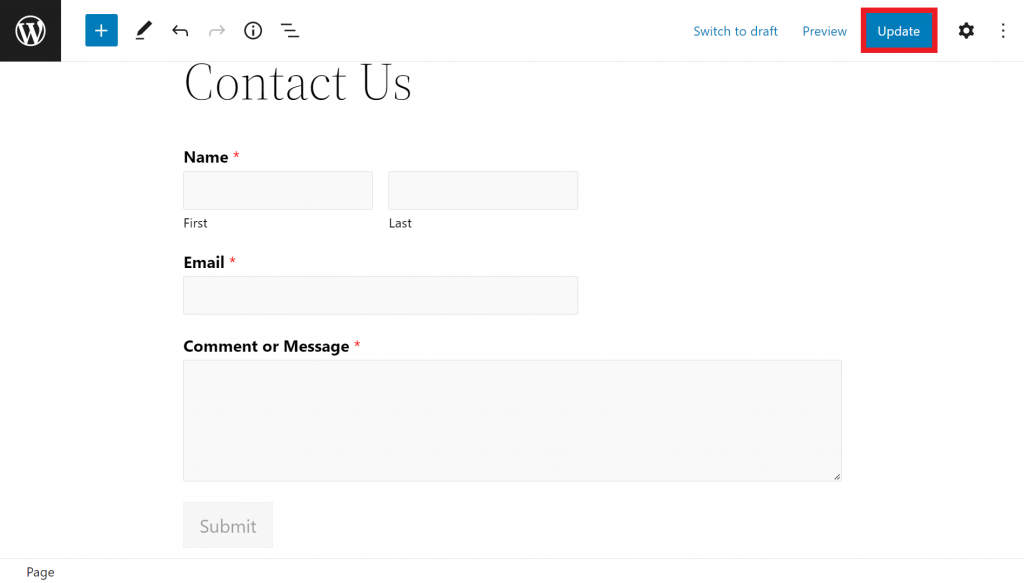Undo the last change

[180, 30]
